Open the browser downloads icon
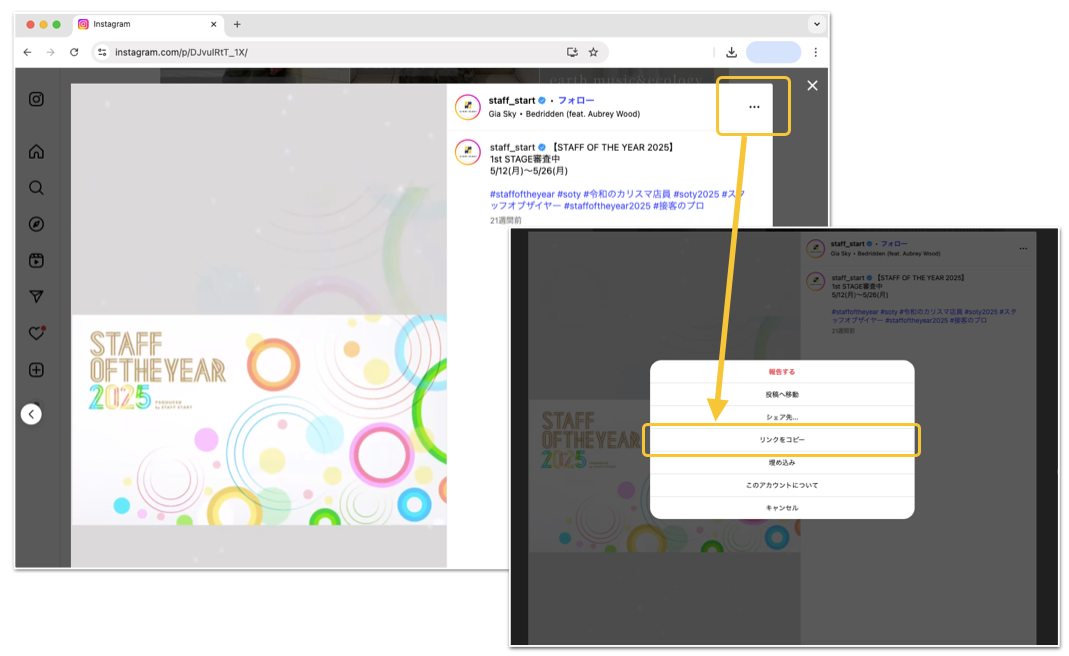The image size is (1069, 656). [732, 52]
